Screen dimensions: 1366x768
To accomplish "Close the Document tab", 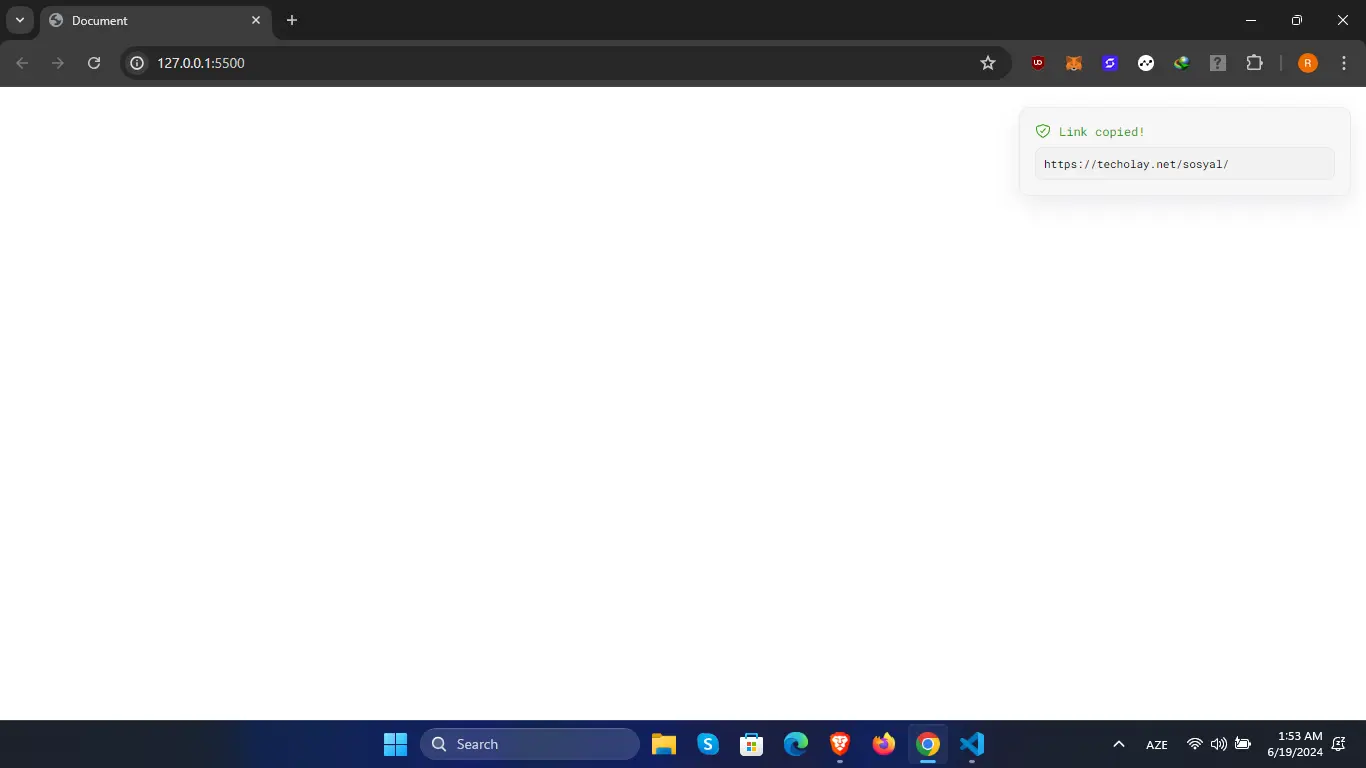I will pos(256,20).
